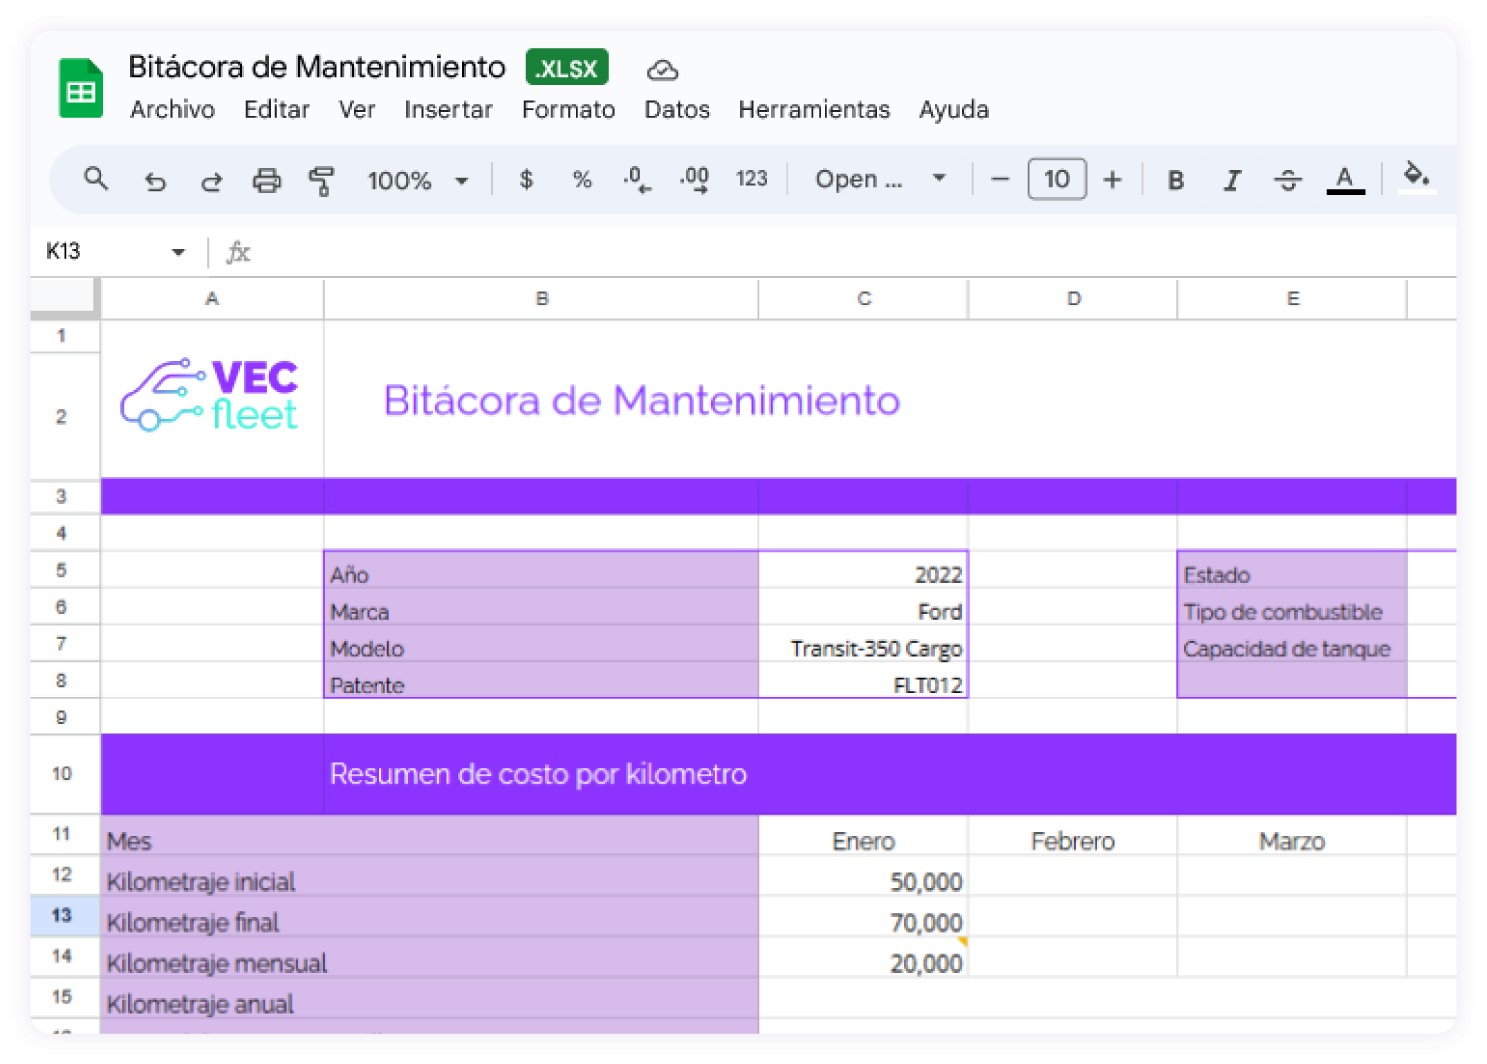Activate the paint format tool

[x=322, y=181]
